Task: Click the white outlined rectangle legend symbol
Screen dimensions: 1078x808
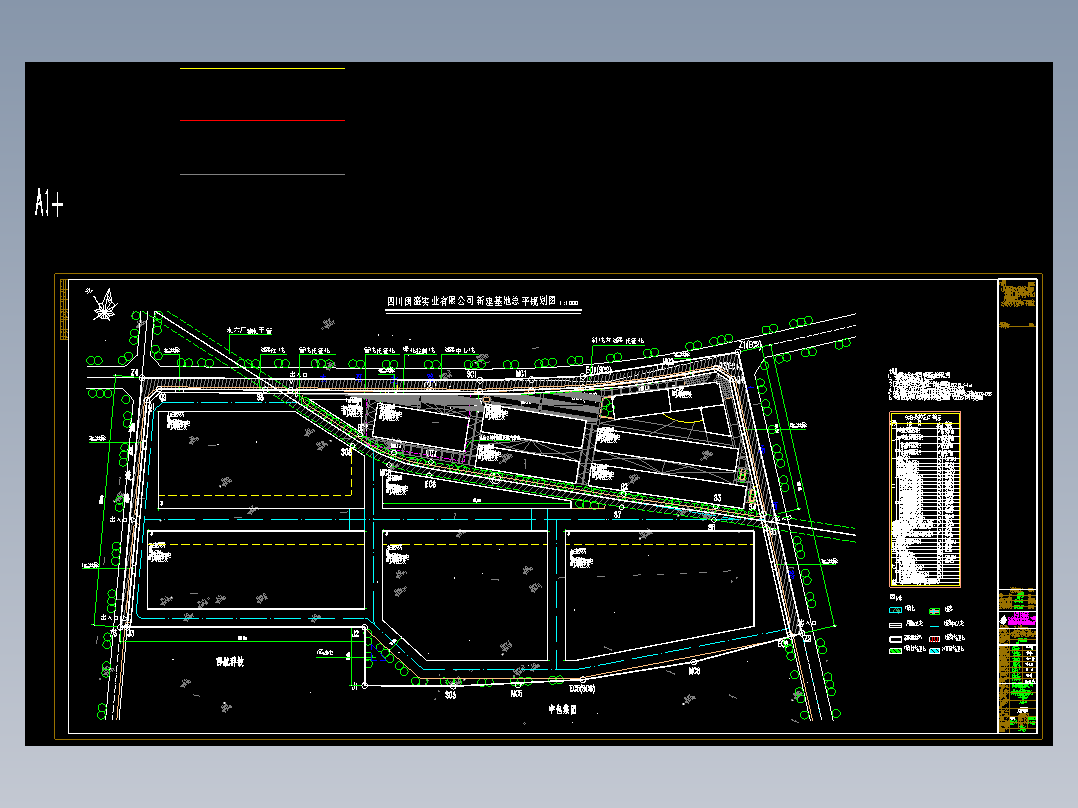Action: click(896, 639)
